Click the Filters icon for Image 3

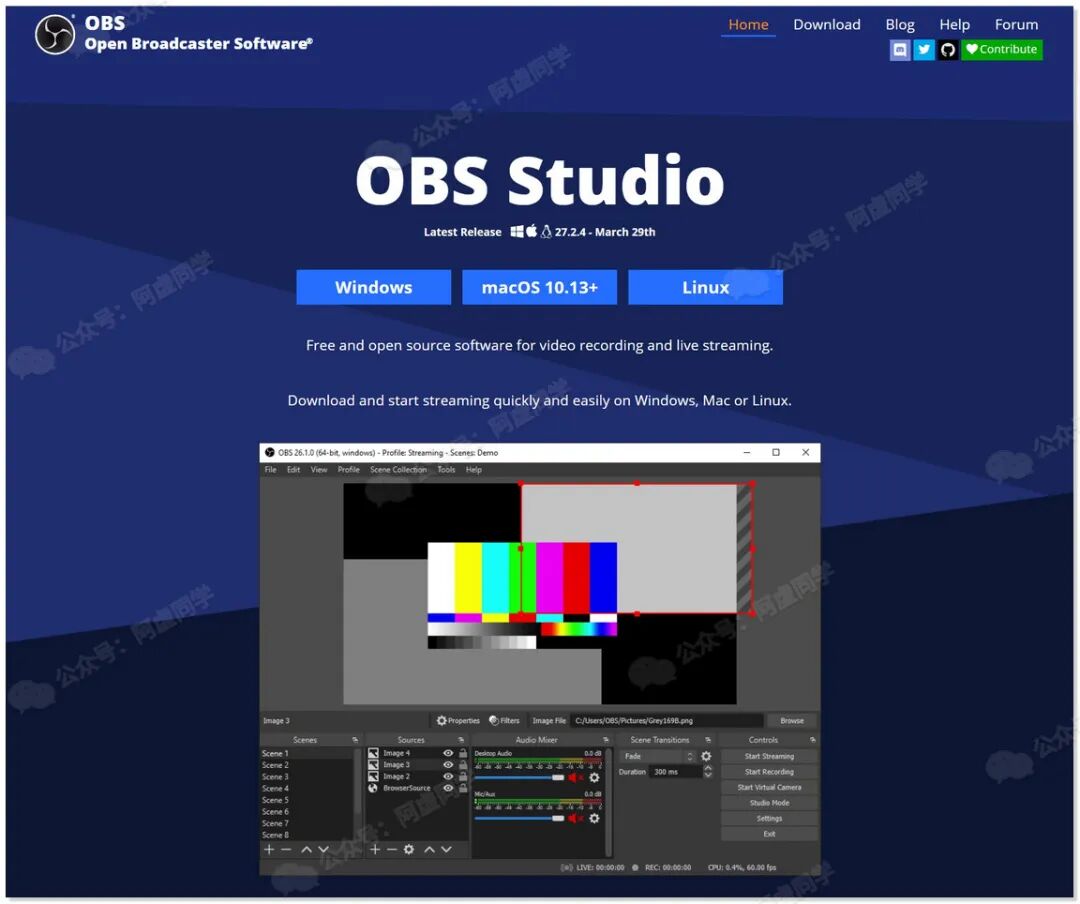coord(494,721)
